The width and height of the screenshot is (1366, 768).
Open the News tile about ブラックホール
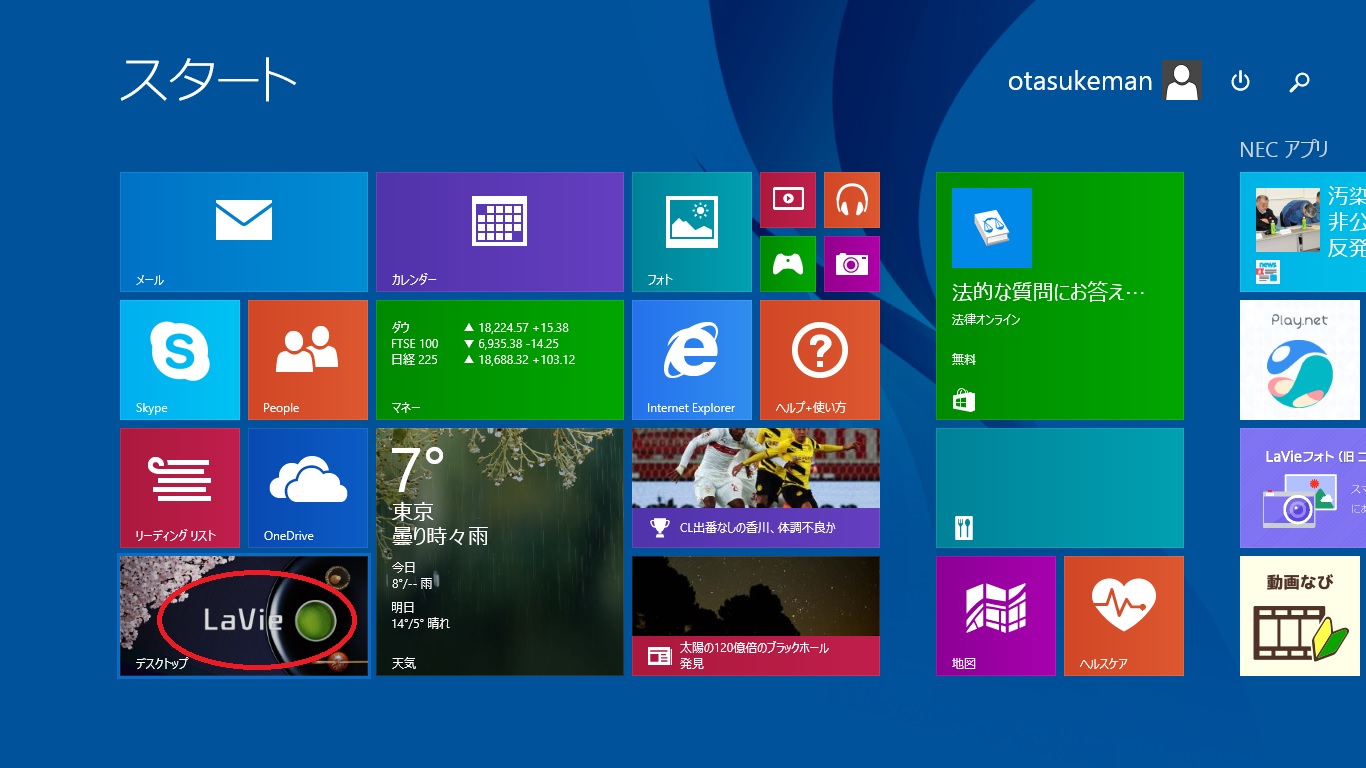[756, 616]
